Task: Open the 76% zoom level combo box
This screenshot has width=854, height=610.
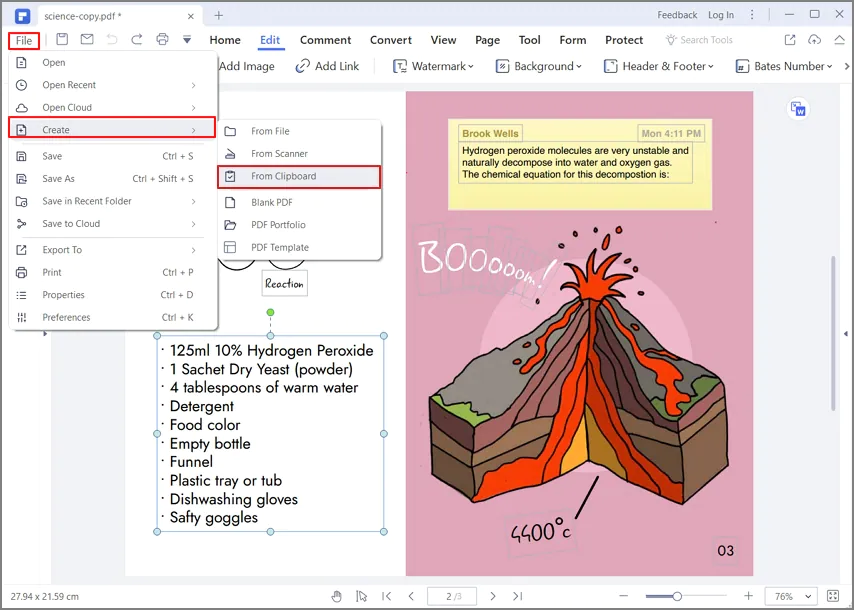Action: [x=790, y=596]
